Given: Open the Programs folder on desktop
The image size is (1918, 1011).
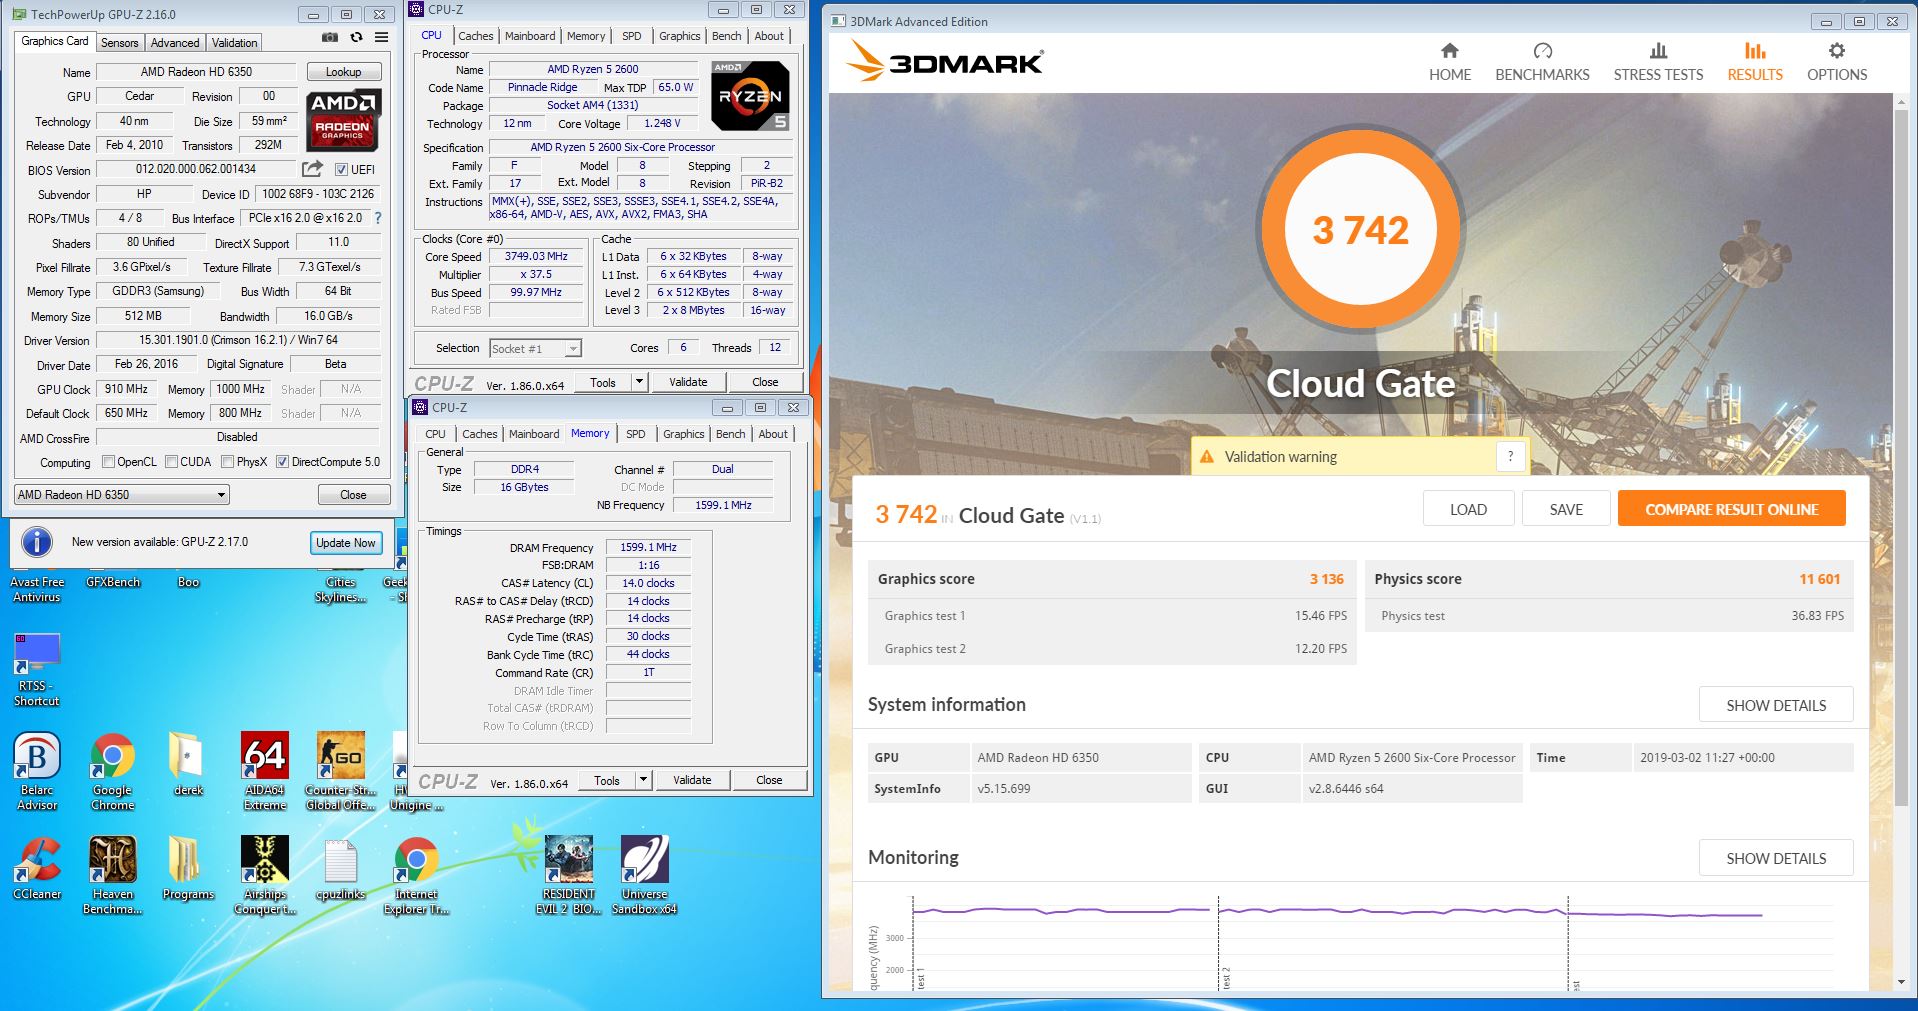Looking at the screenshot, I should coord(188,868).
